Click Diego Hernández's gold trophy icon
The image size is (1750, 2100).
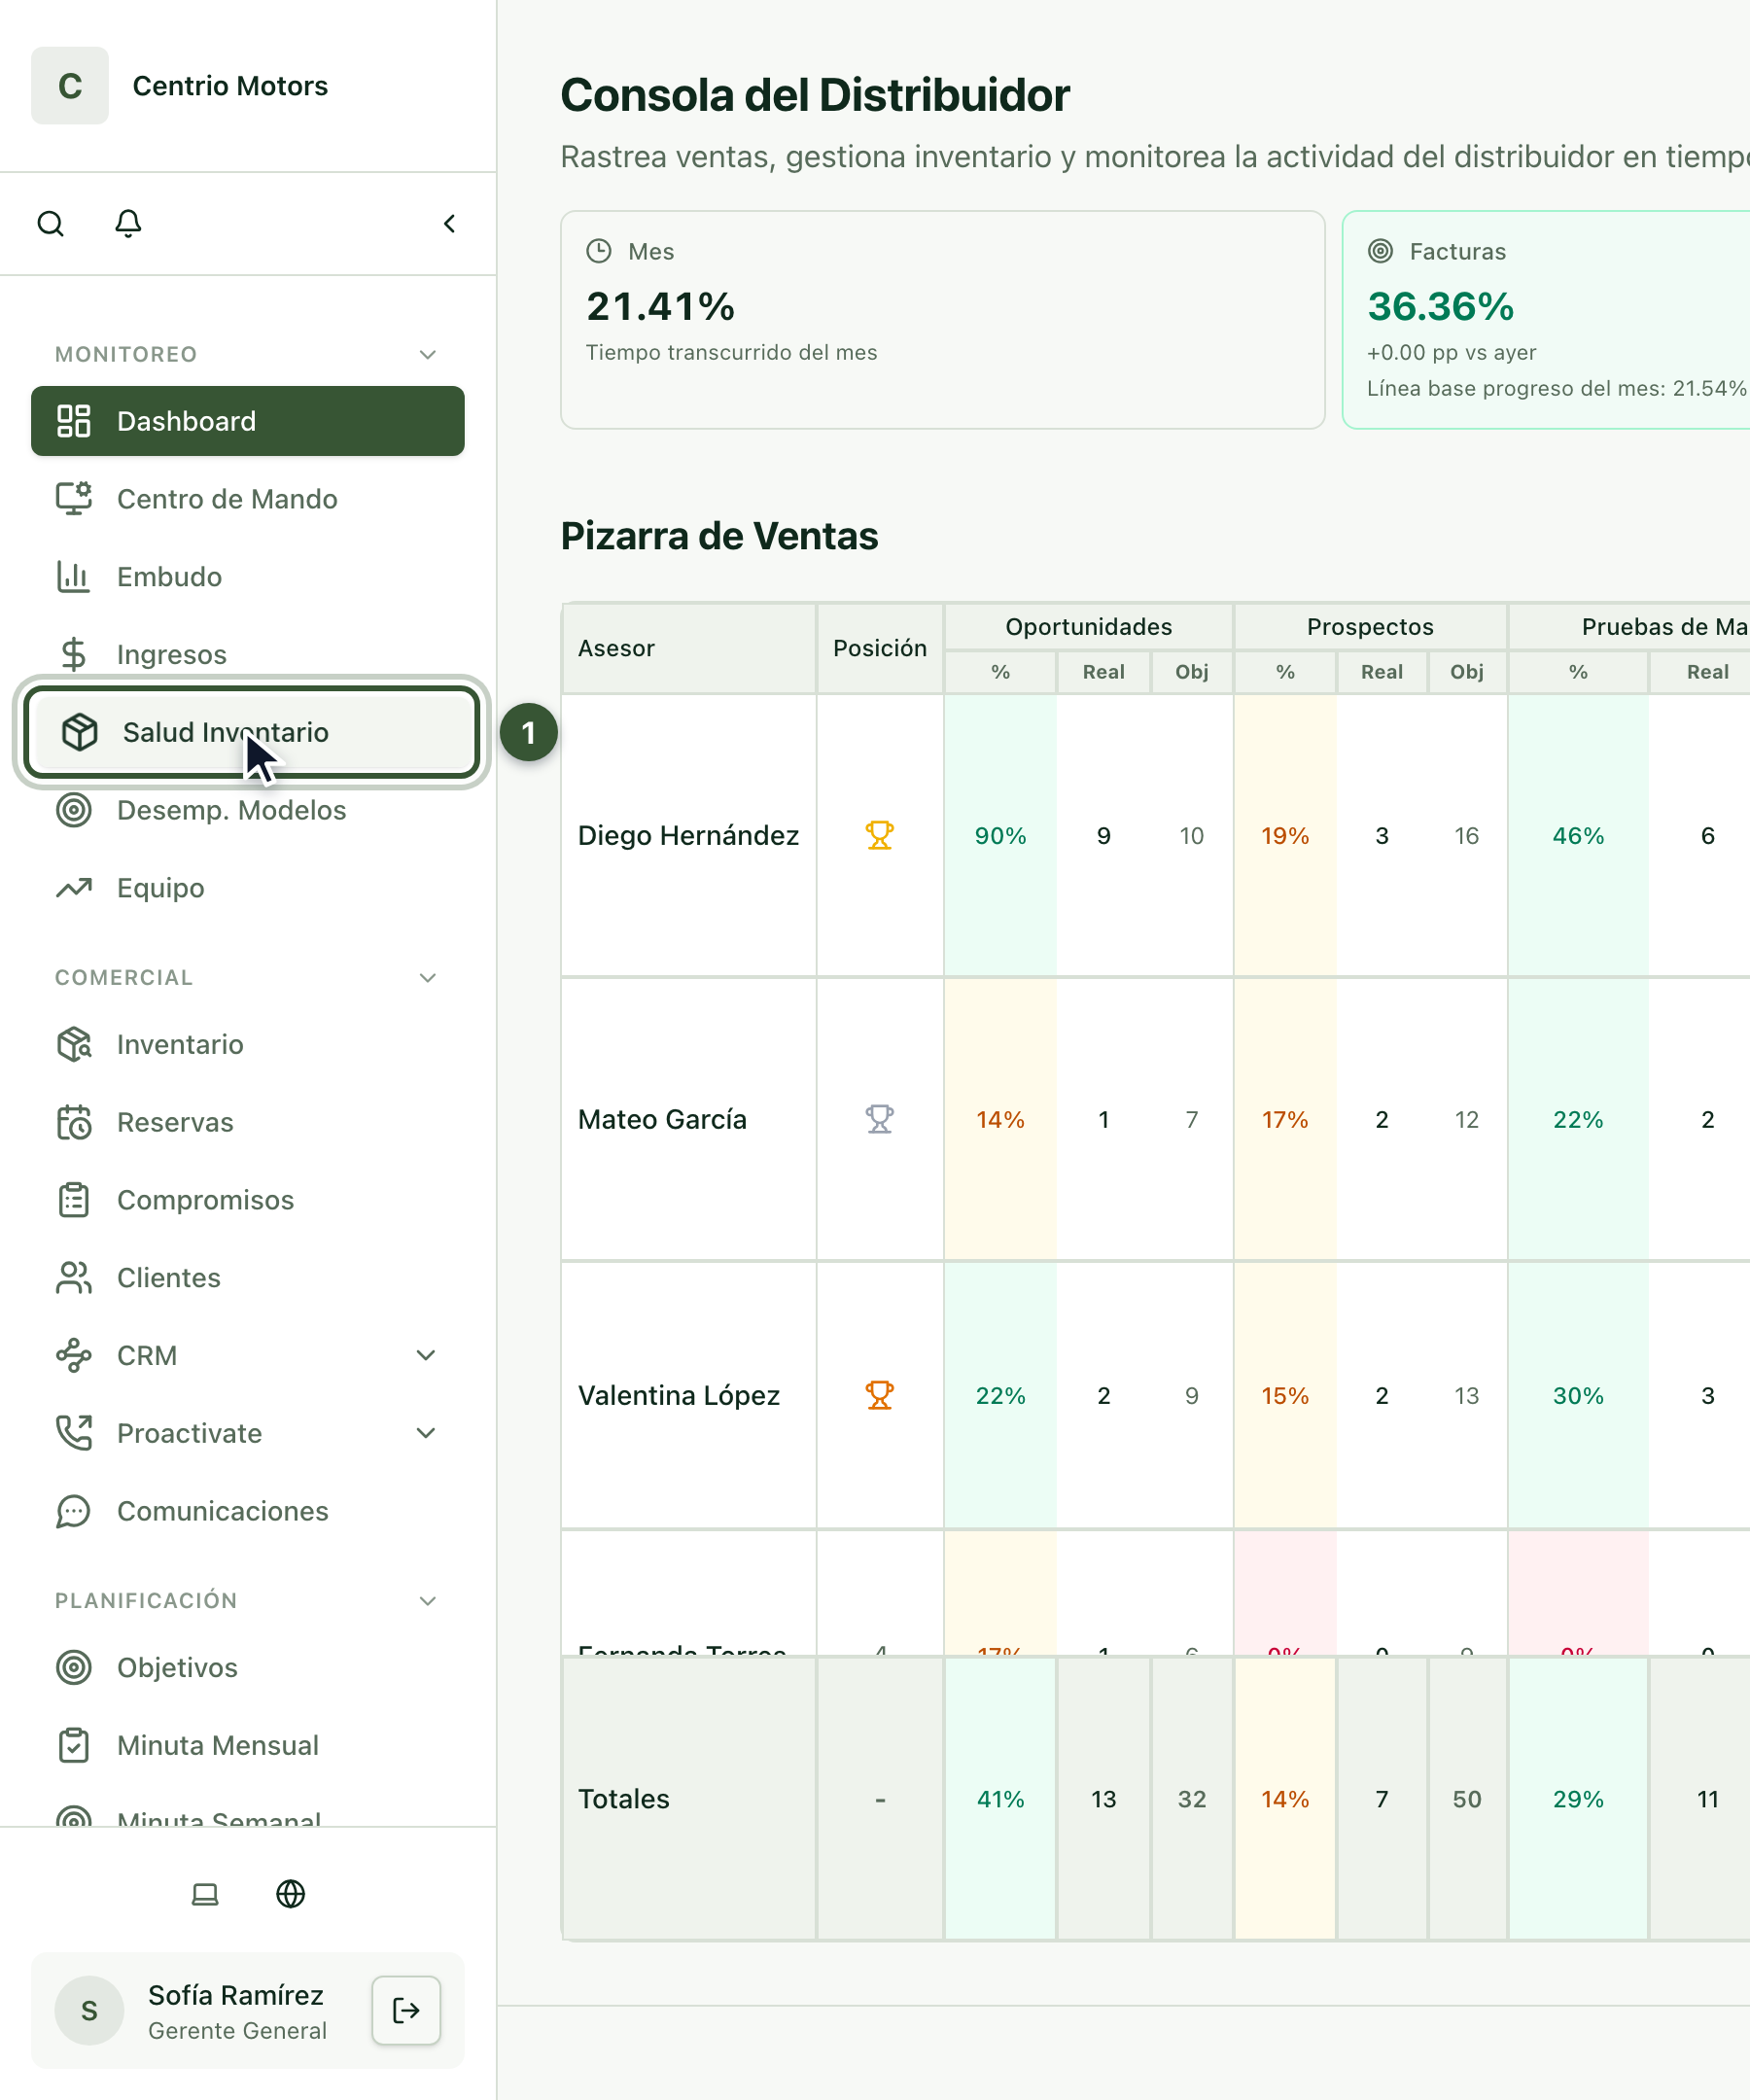[879, 835]
